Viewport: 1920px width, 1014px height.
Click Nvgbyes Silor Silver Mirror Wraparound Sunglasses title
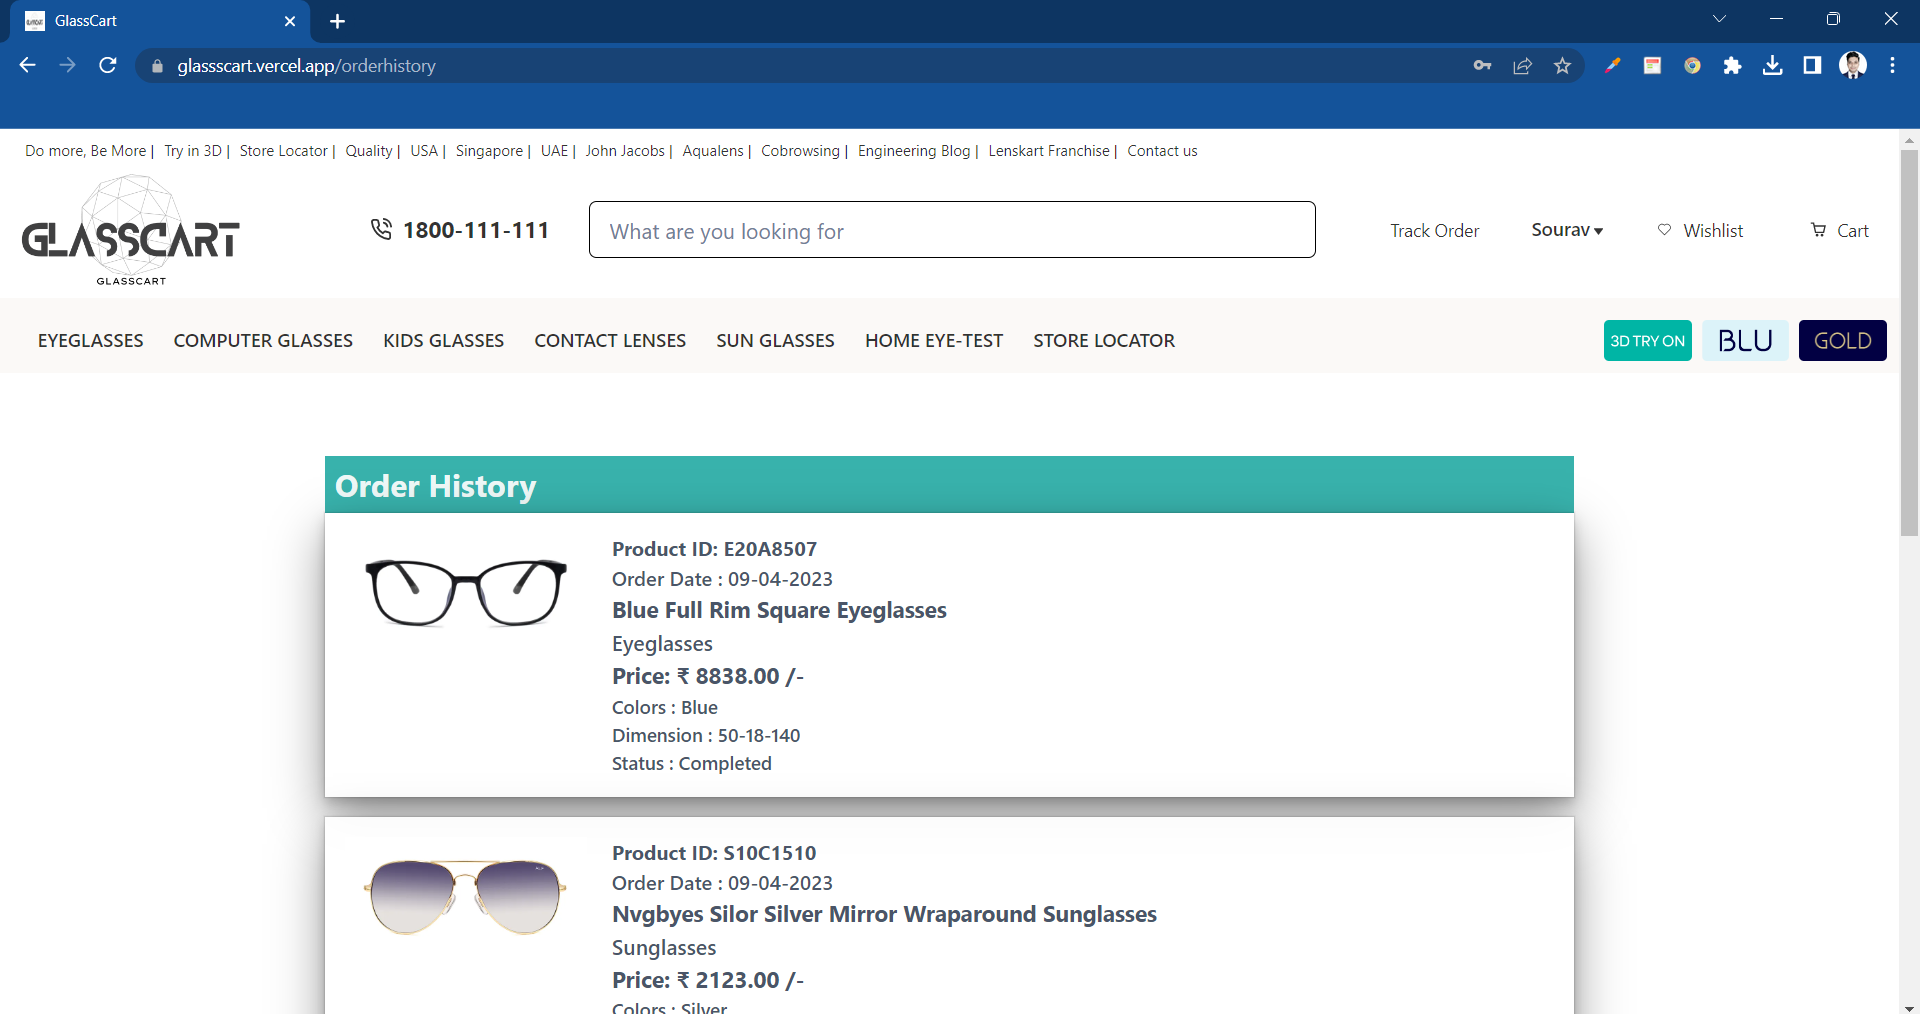pos(884,914)
